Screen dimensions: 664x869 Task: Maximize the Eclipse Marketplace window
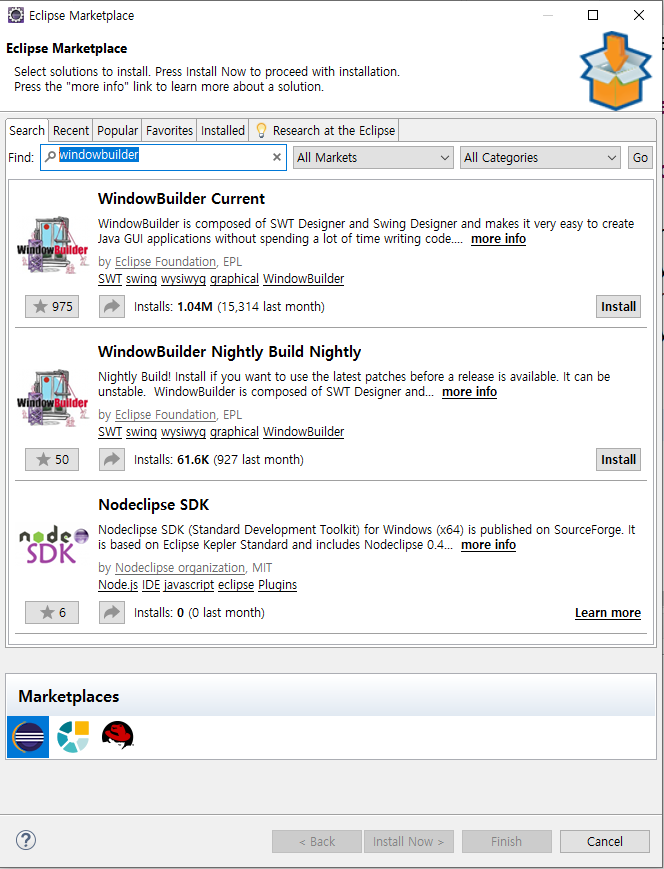[593, 15]
